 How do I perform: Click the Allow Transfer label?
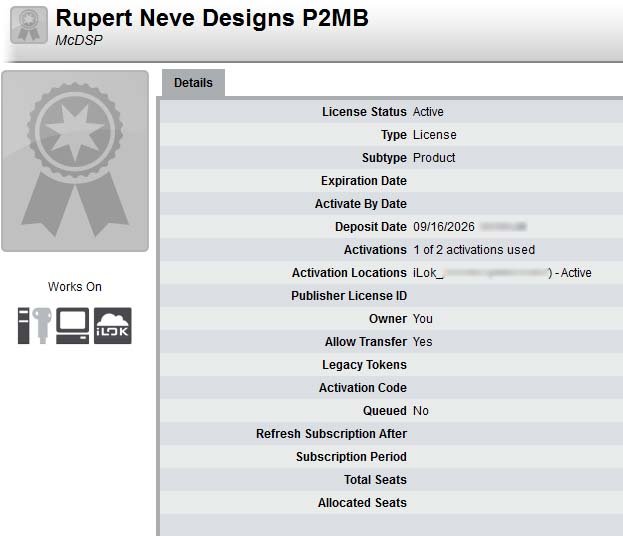(366, 342)
